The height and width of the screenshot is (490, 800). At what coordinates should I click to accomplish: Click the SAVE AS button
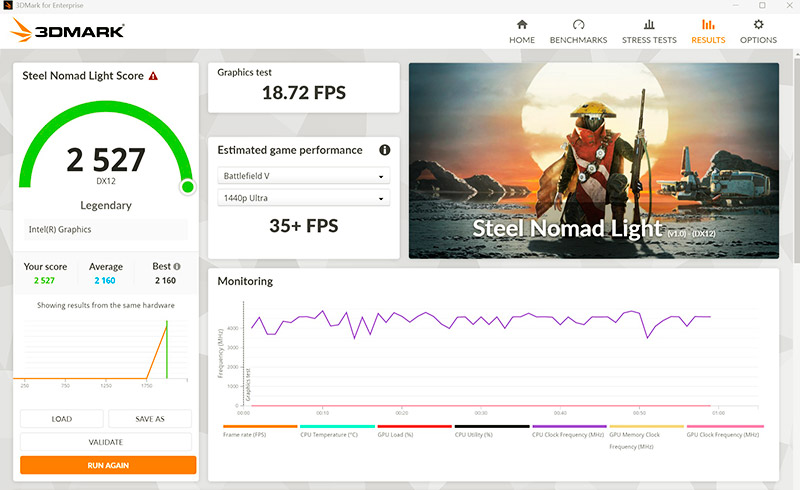[x=149, y=419]
